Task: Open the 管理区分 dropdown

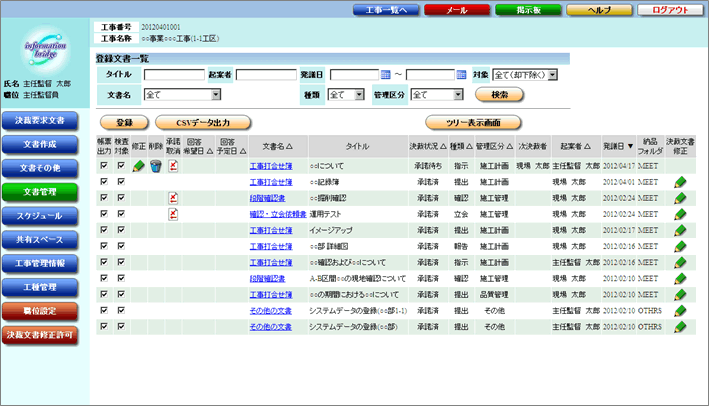Action: (436, 95)
